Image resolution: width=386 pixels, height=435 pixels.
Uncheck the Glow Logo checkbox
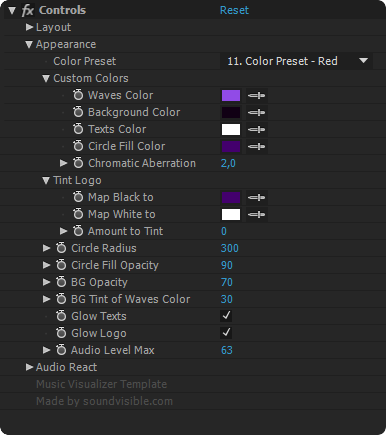(226, 333)
